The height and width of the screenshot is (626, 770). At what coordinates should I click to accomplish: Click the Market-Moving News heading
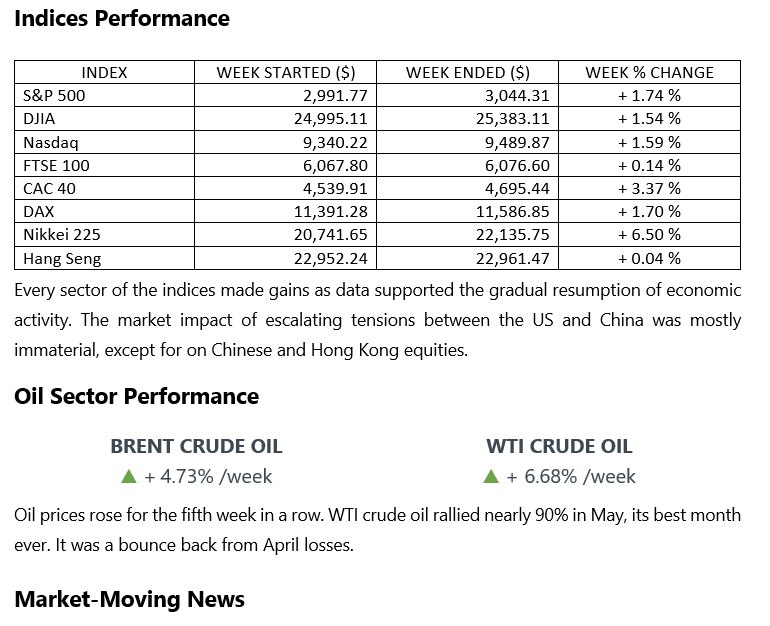point(129,599)
